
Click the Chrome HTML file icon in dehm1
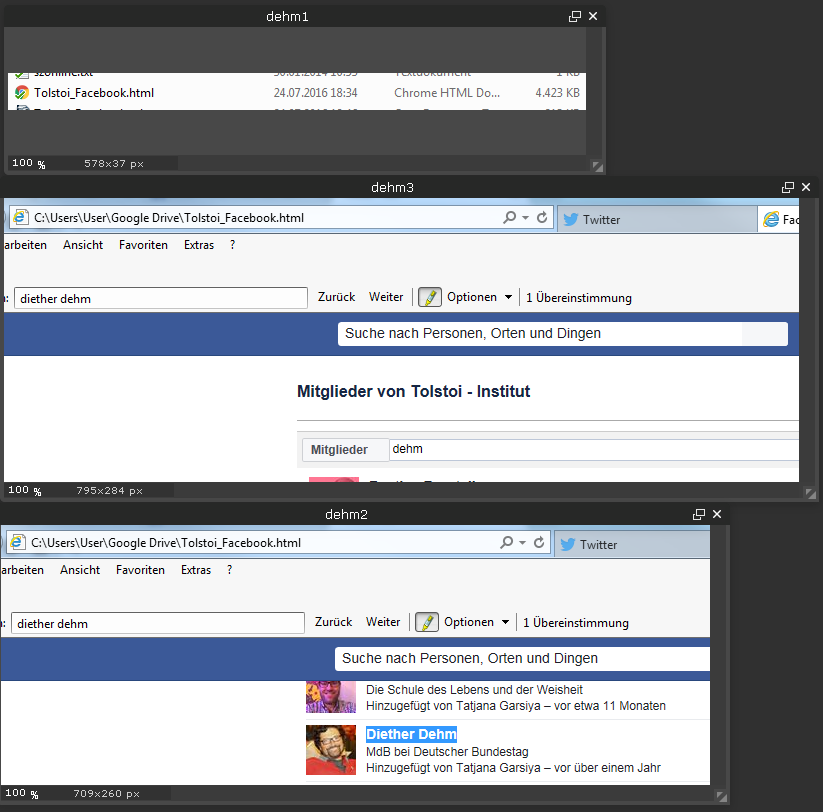coord(22,93)
